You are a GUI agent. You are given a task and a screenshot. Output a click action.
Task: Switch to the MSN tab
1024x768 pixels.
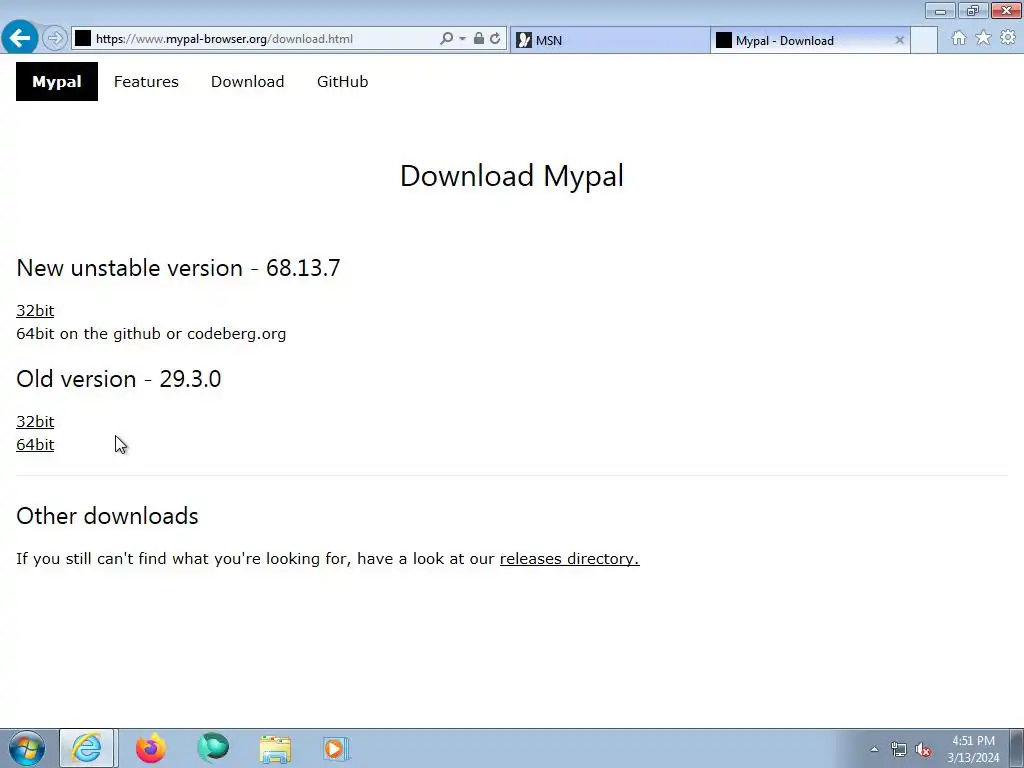(x=609, y=40)
